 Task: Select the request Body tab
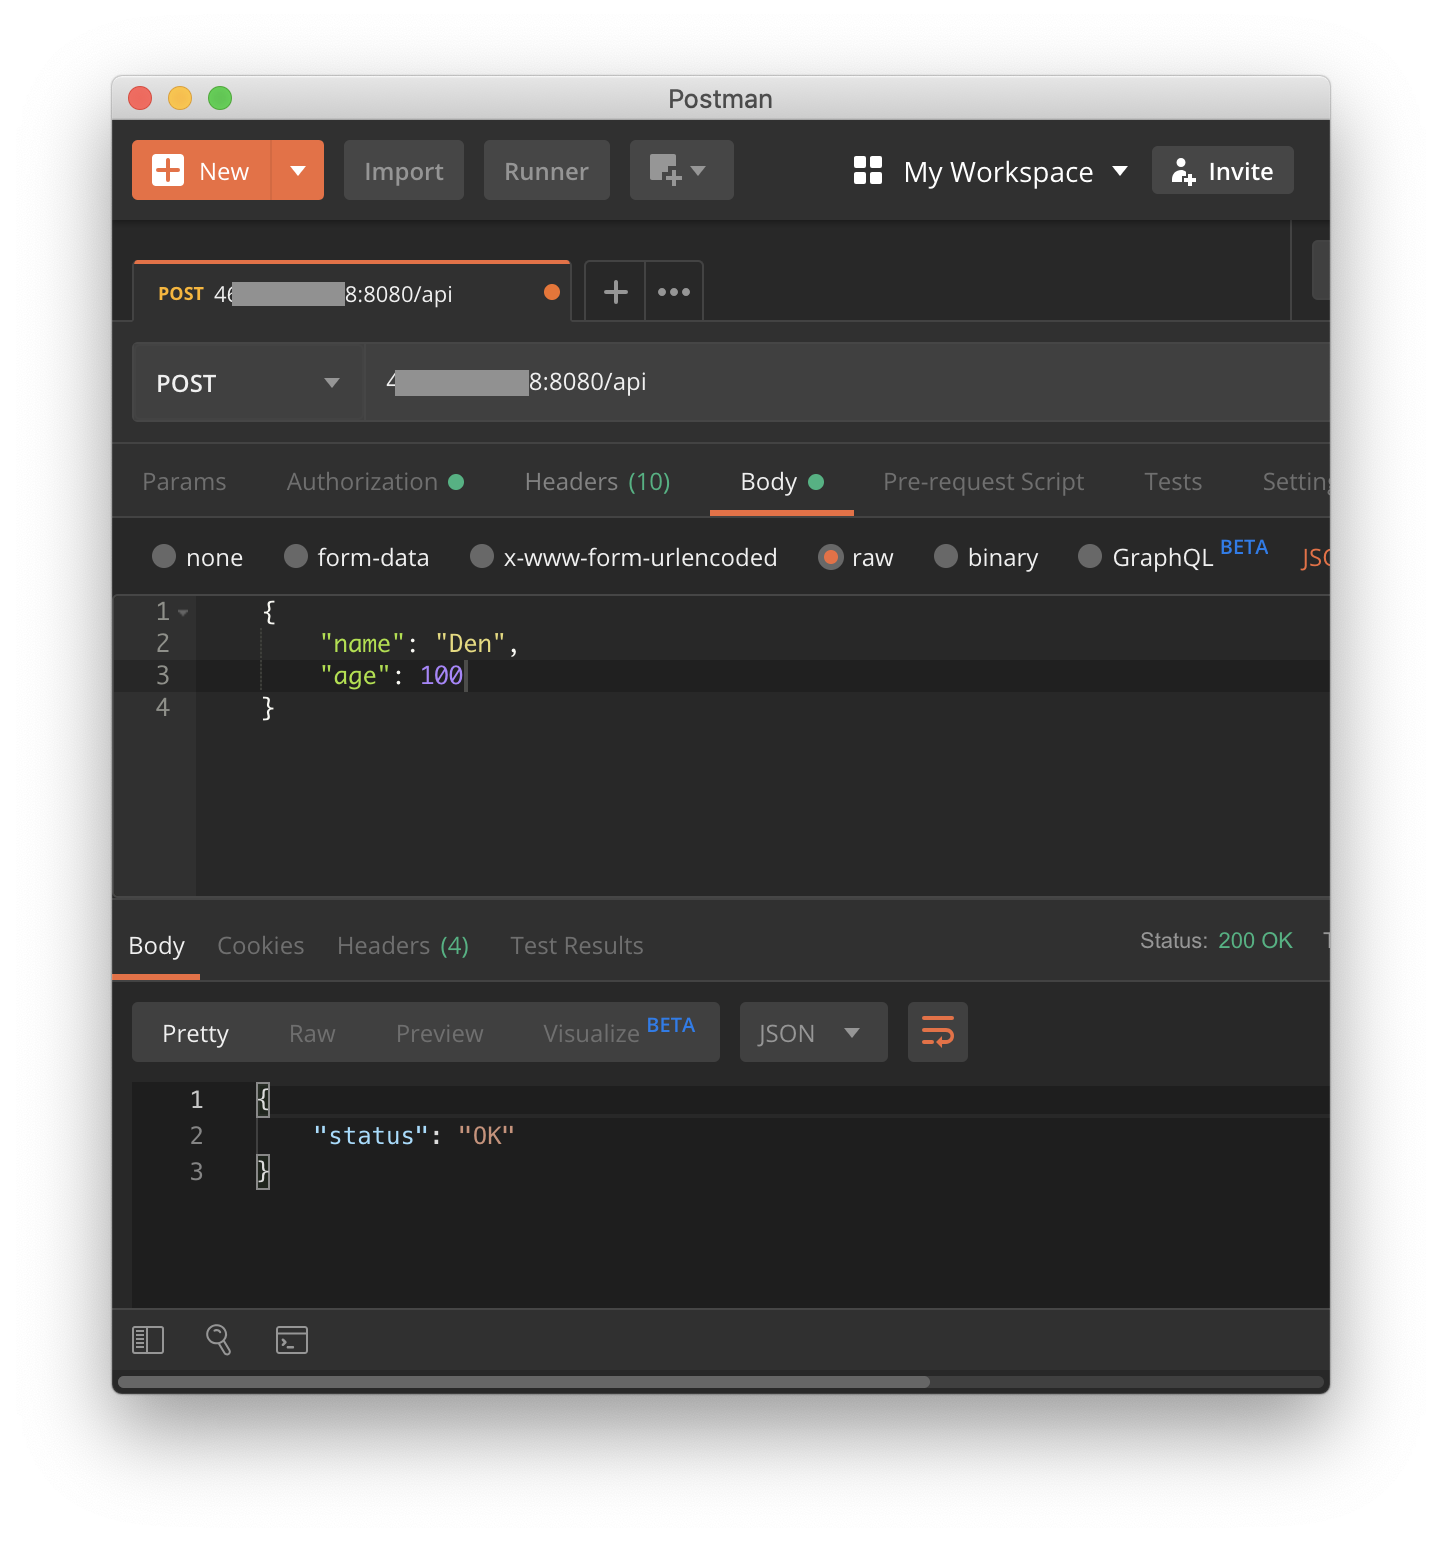click(782, 482)
